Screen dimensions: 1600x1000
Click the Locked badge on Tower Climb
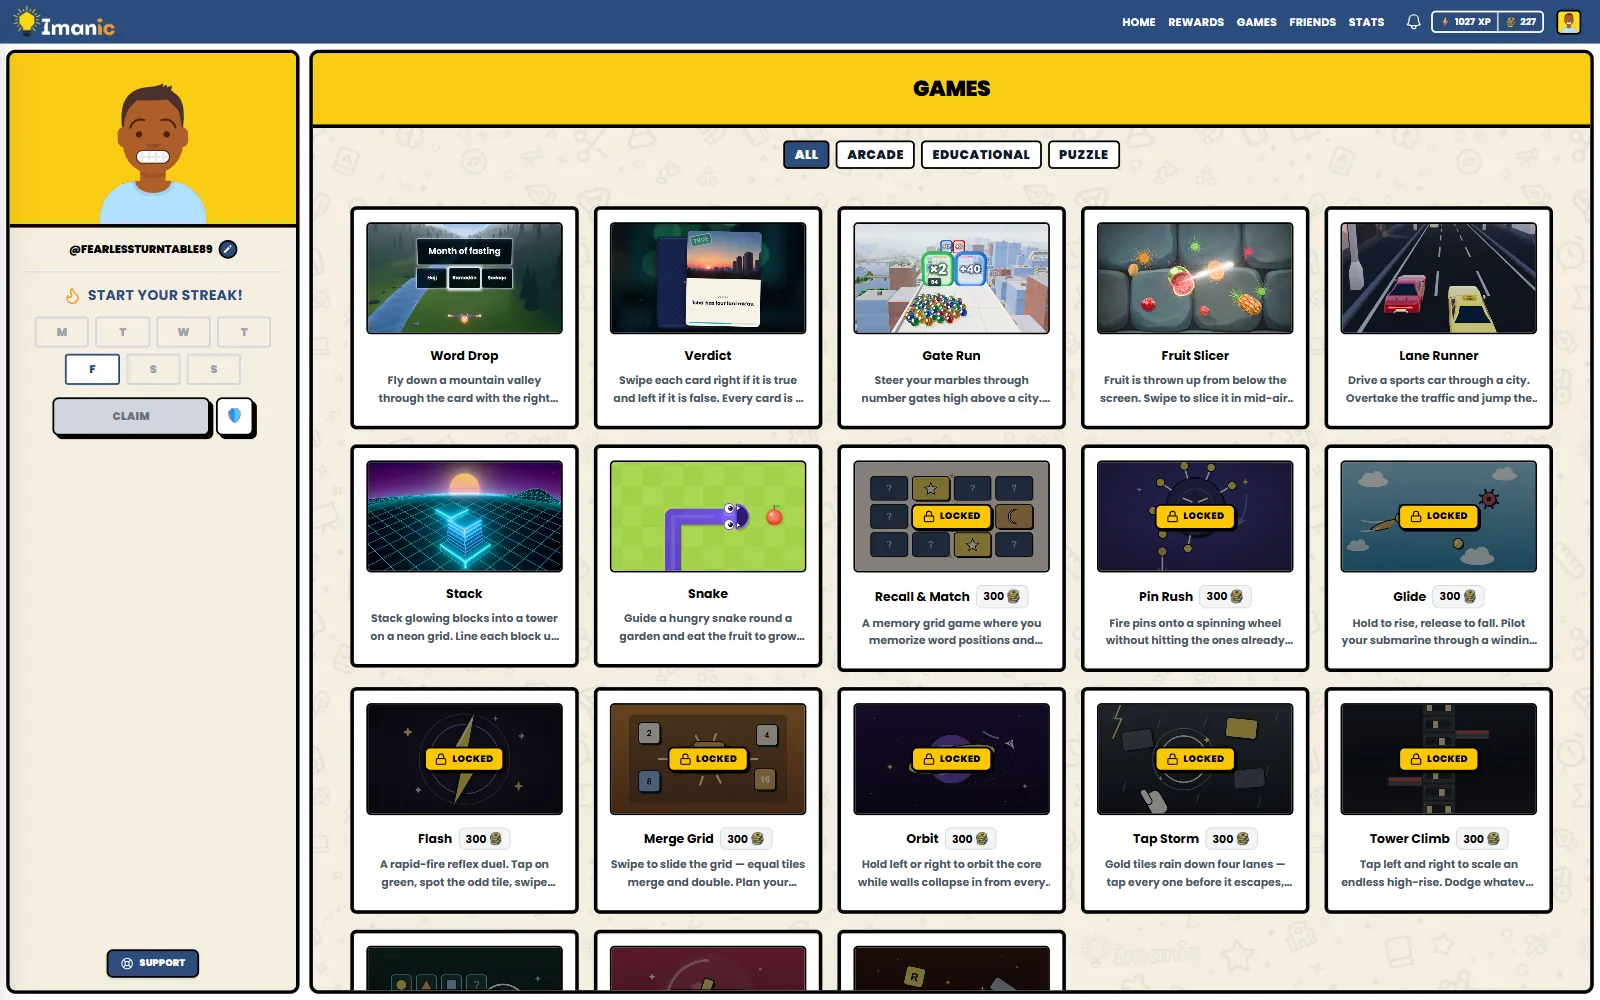coord(1439,759)
